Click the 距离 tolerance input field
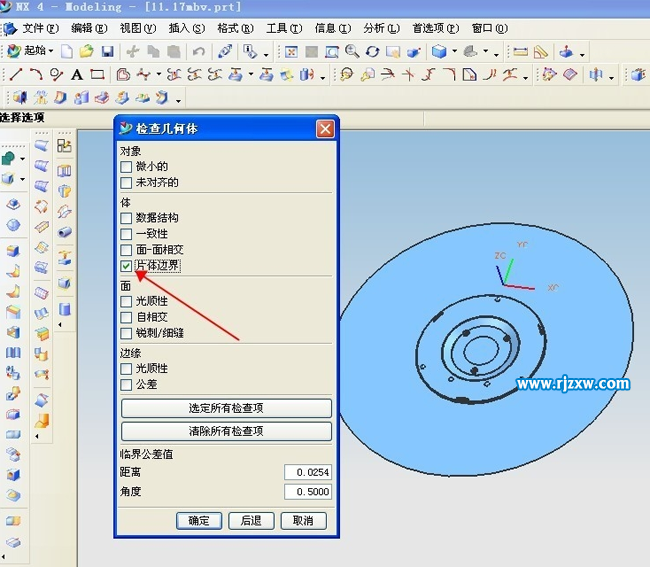The height and width of the screenshot is (567, 650). tap(307, 472)
